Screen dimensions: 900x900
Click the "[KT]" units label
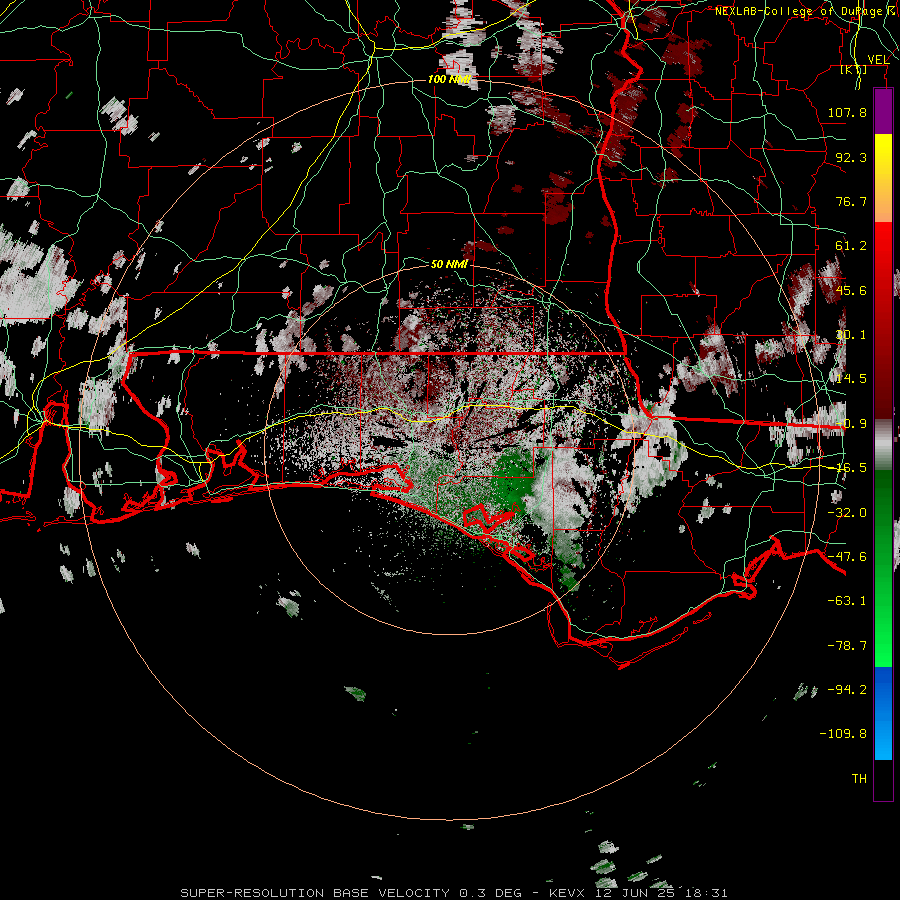854,69
